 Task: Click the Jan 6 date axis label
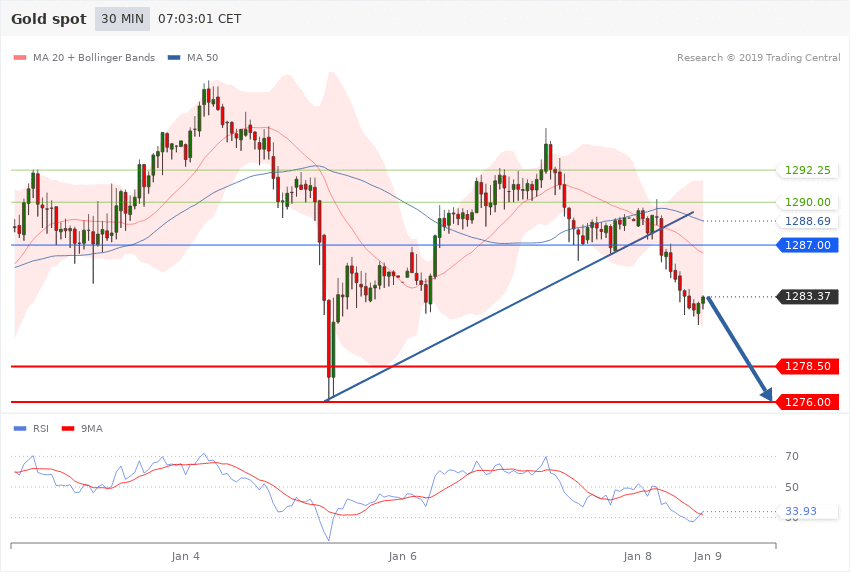click(403, 556)
